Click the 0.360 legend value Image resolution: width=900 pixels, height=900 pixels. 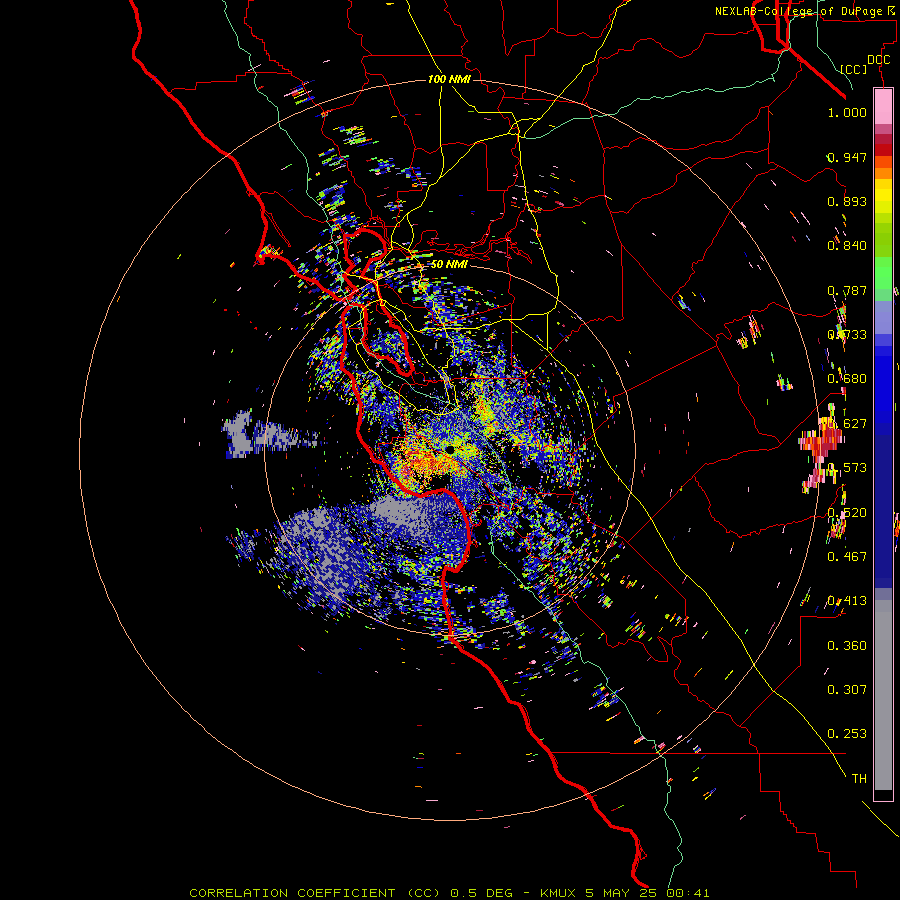[x=847, y=646]
